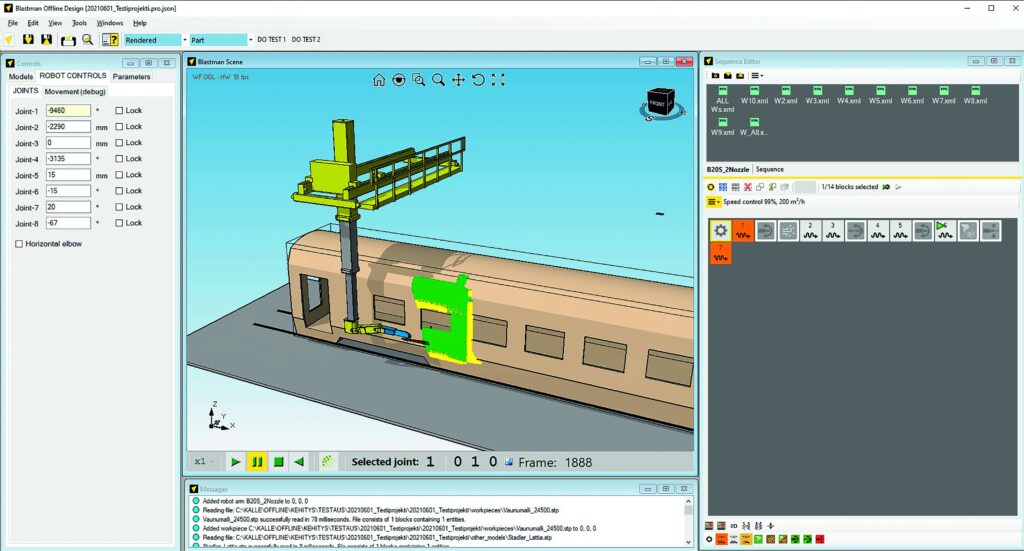Click the blue select-all grid icon in the Sequence toolbar
Image resolution: width=1024 pixels, height=551 pixels.
click(x=723, y=187)
